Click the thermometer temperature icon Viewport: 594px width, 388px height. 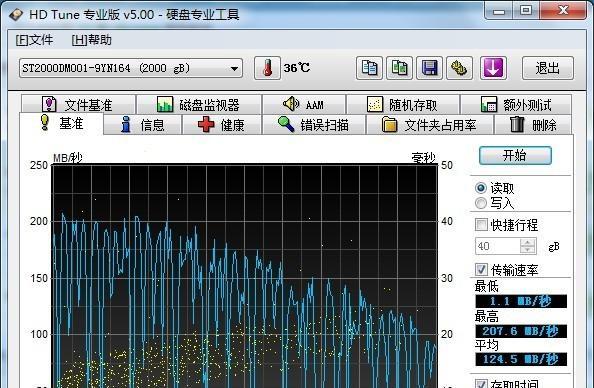tap(267, 68)
